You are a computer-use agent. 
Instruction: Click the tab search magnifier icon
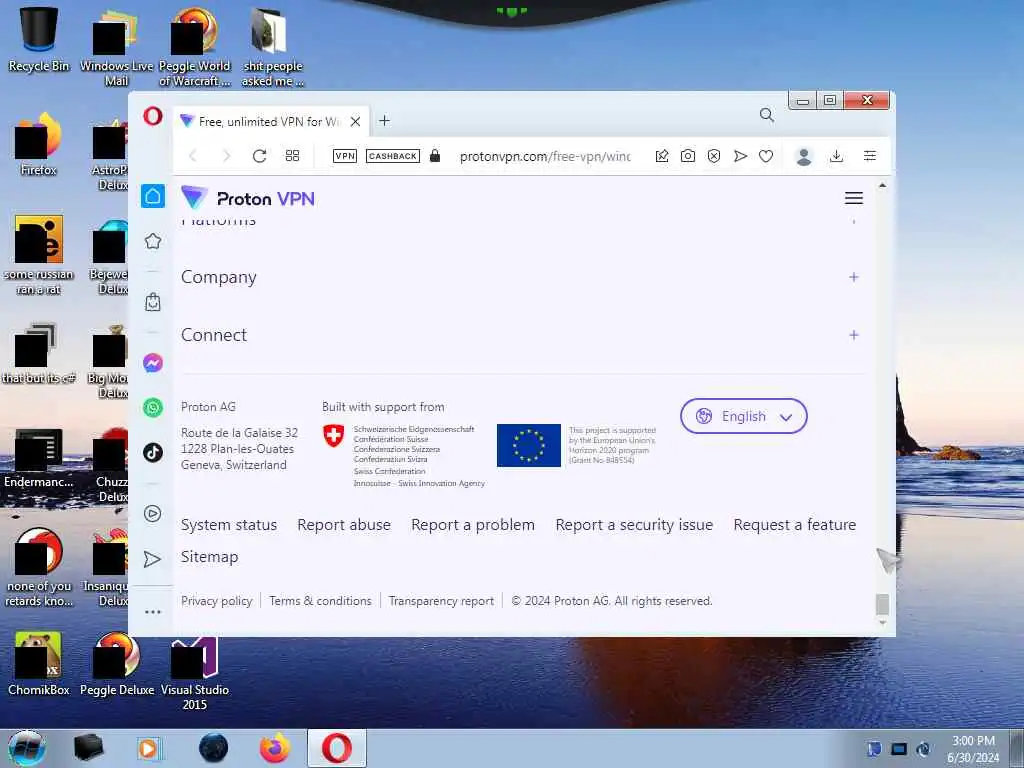tap(767, 116)
